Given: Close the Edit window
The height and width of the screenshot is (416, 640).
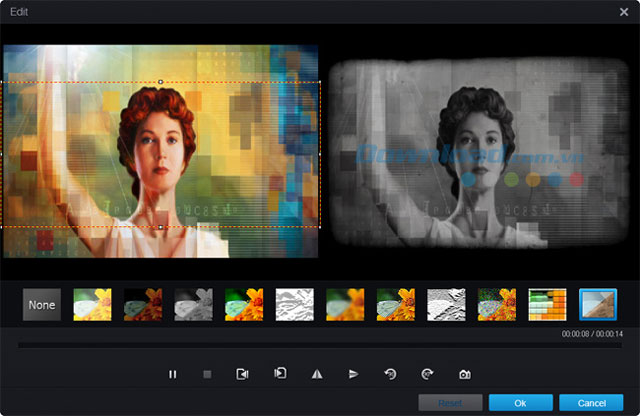Looking at the screenshot, I should click(x=624, y=11).
